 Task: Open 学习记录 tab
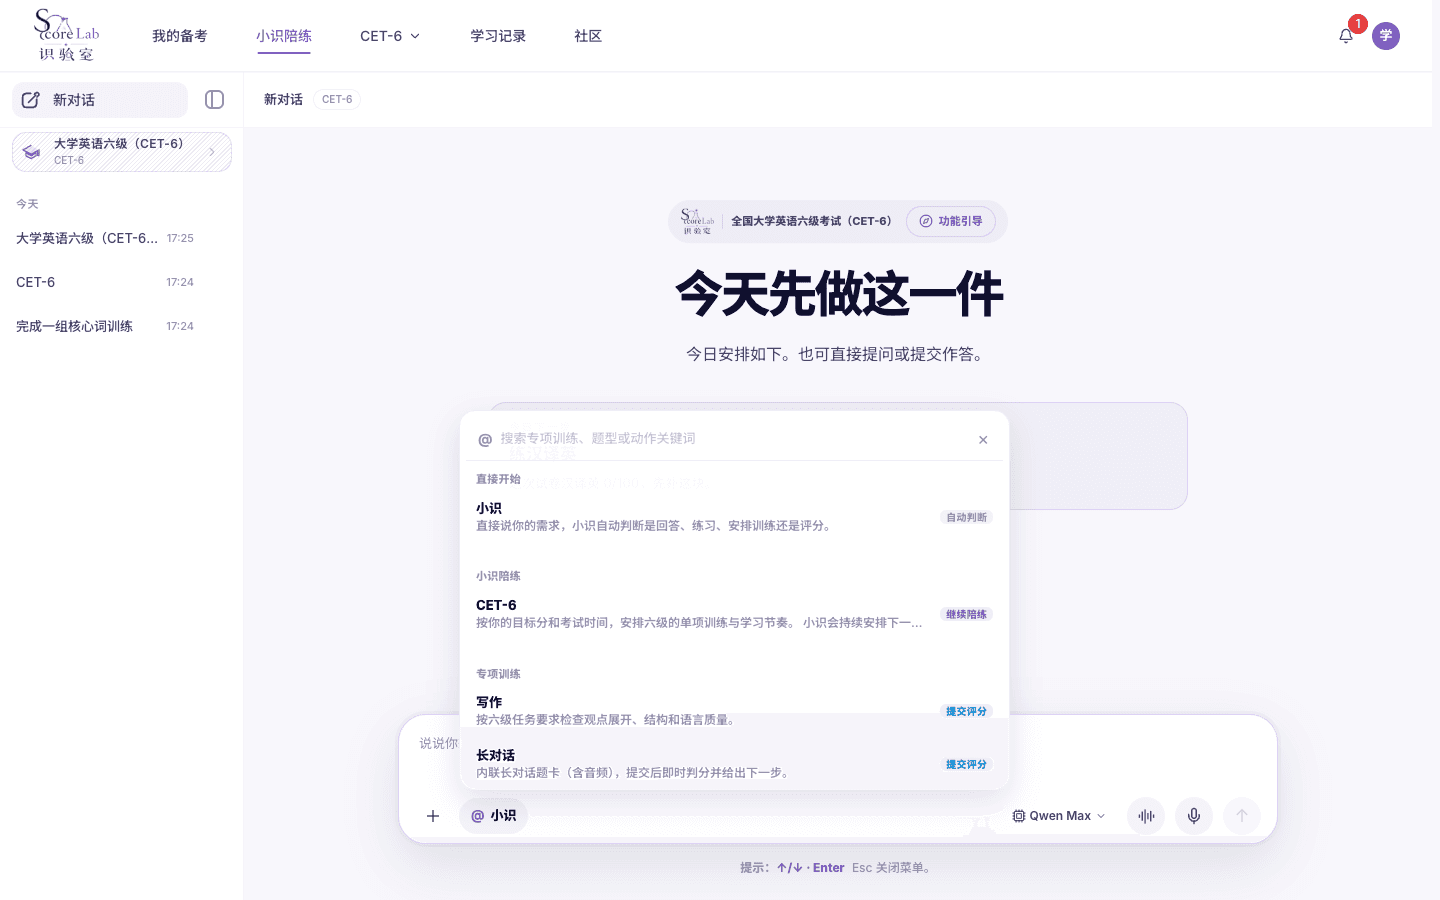[498, 36]
